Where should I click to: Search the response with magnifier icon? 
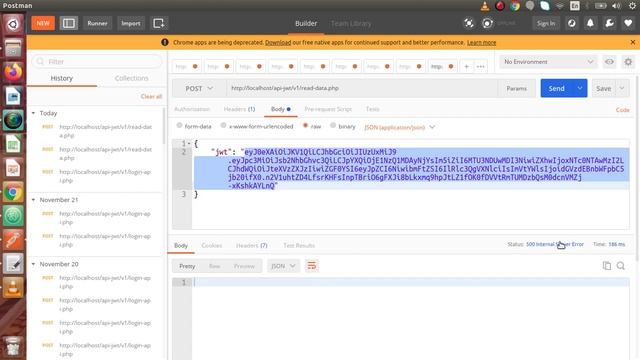(x=621, y=266)
